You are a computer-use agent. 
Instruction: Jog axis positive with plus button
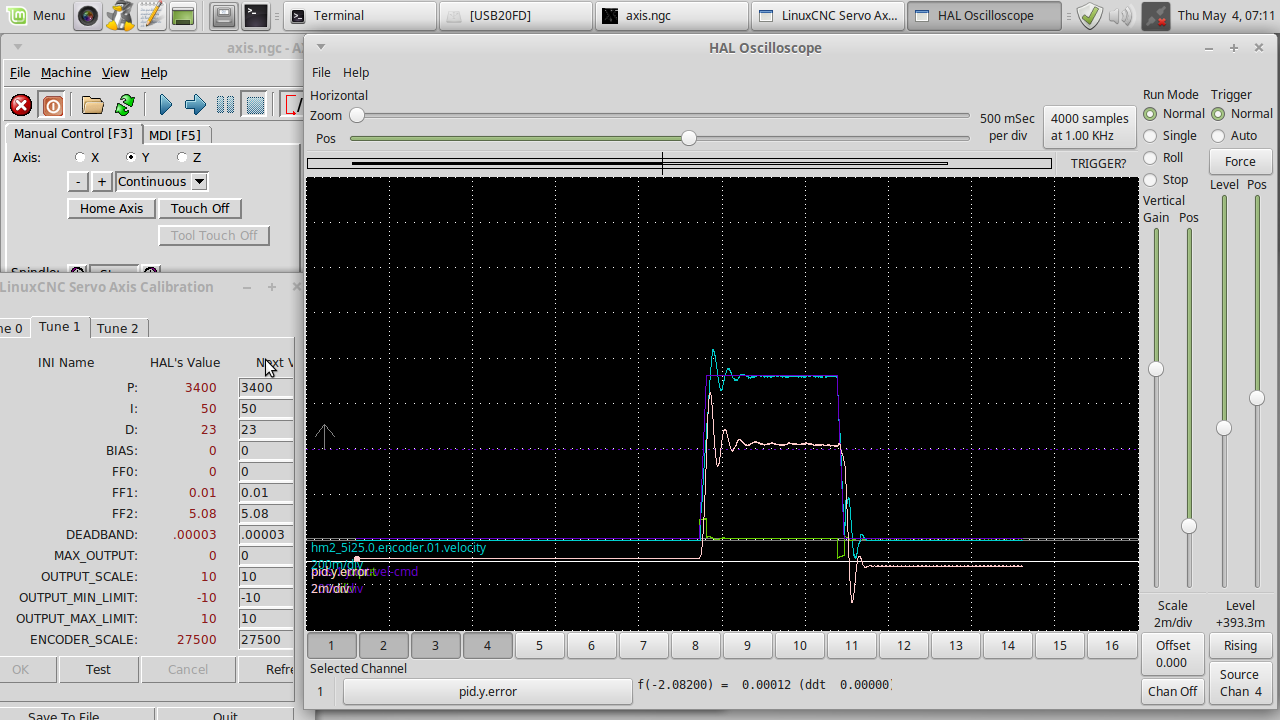(101, 181)
